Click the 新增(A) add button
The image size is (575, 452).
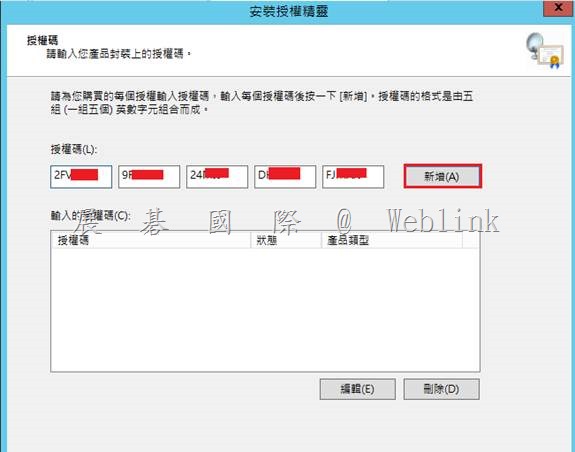[x=442, y=176]
